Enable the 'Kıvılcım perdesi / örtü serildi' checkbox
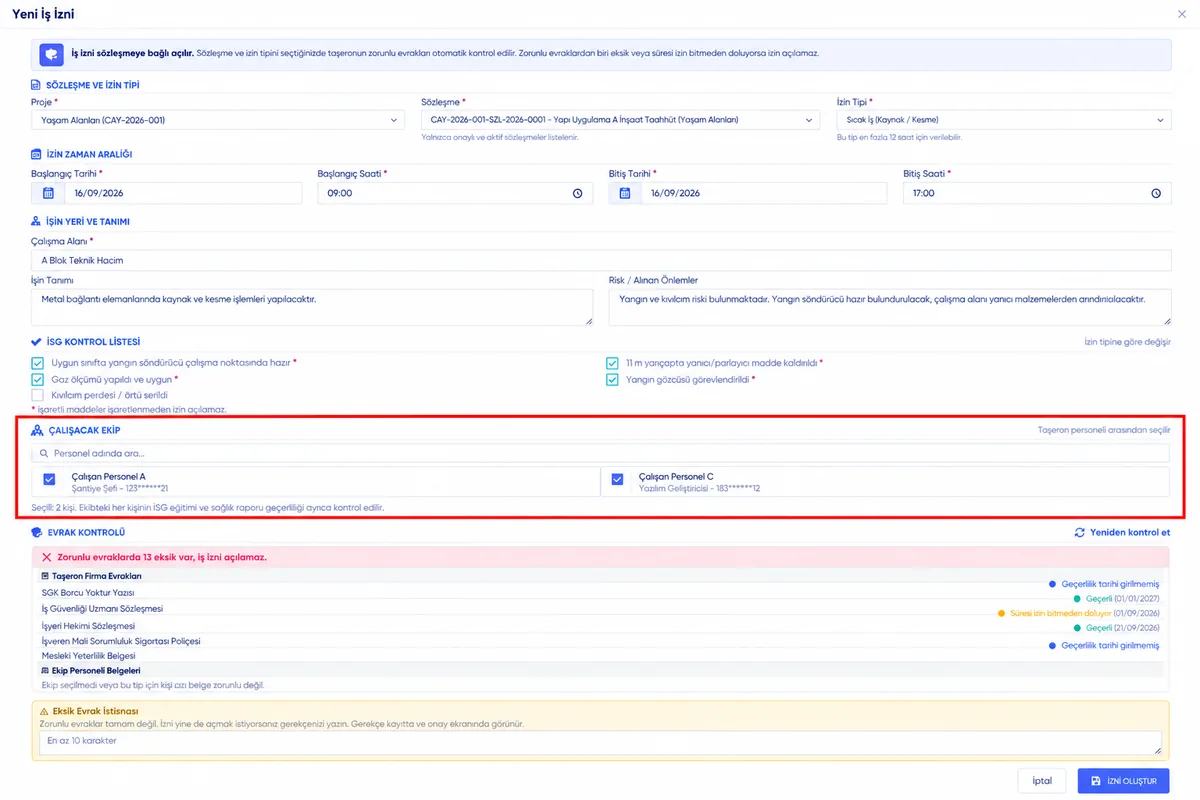Screen dimensions: 1200x800 [38, 395]
